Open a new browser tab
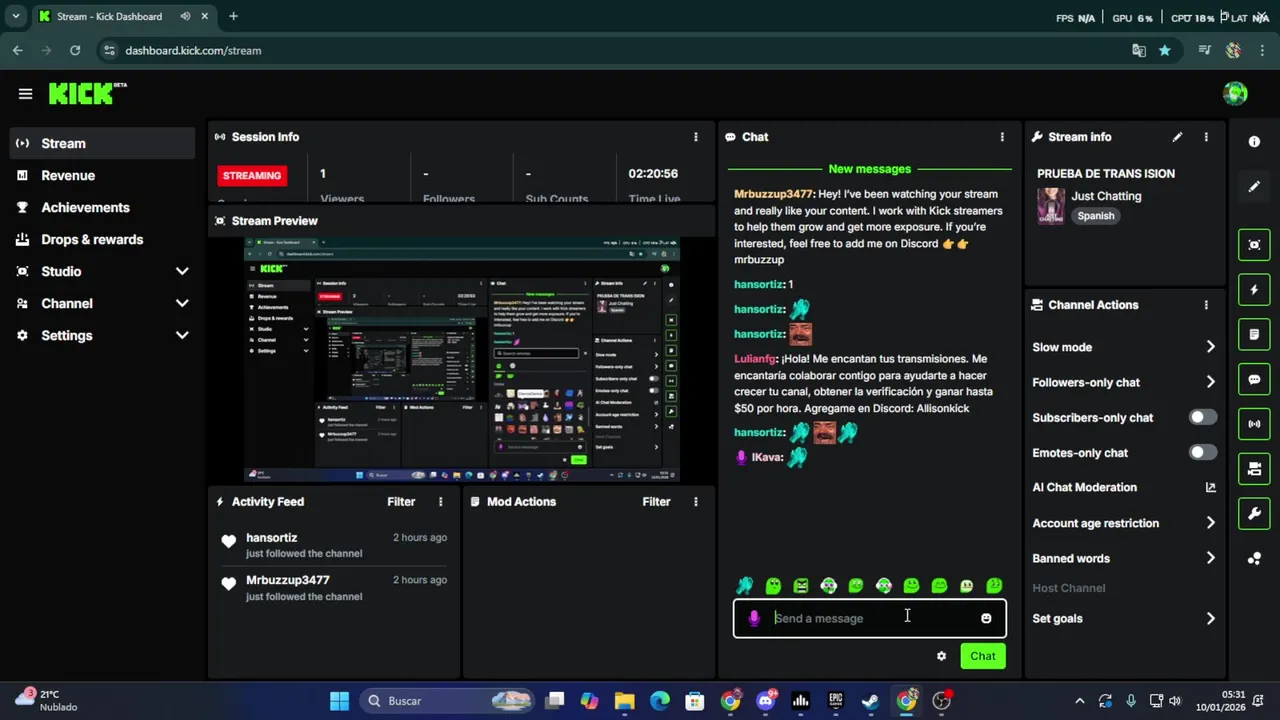Image resolution: width=1280 pixels, height=720 pixels. click(x=233, y=16)
